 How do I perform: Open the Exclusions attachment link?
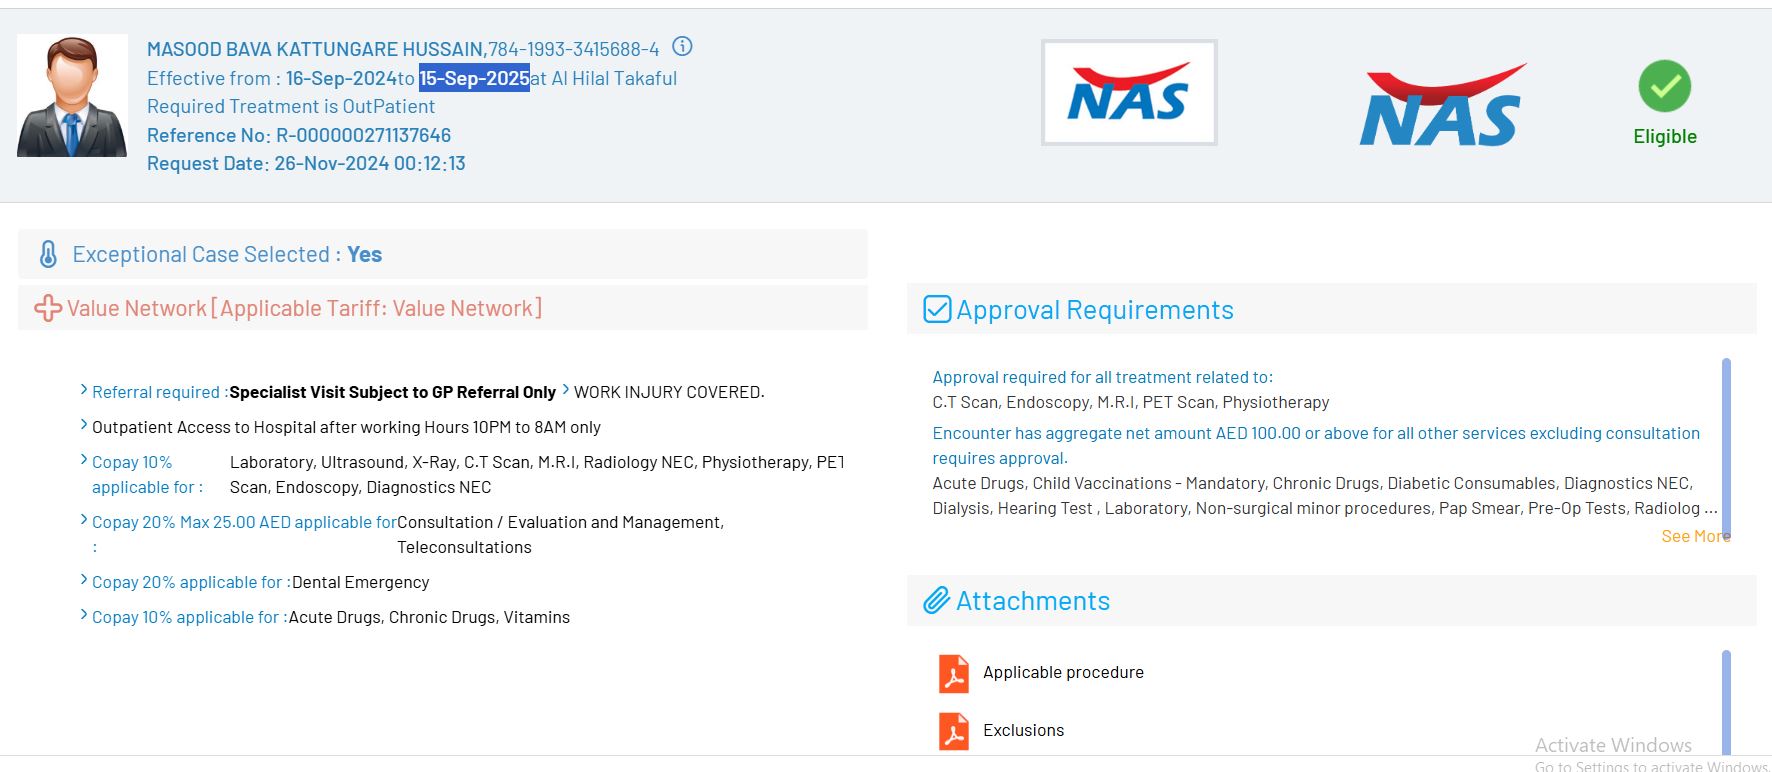pos(1023,730)
